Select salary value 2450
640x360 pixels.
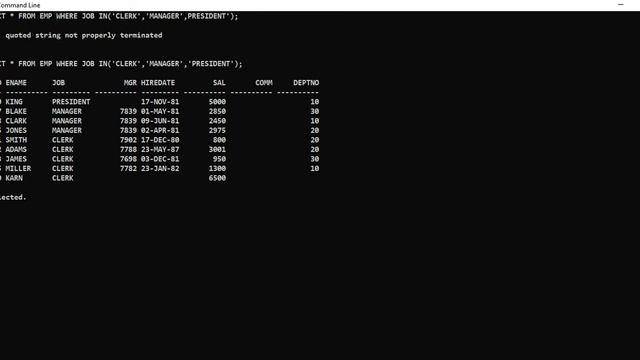pyautogui.click(x=217, y=121)
